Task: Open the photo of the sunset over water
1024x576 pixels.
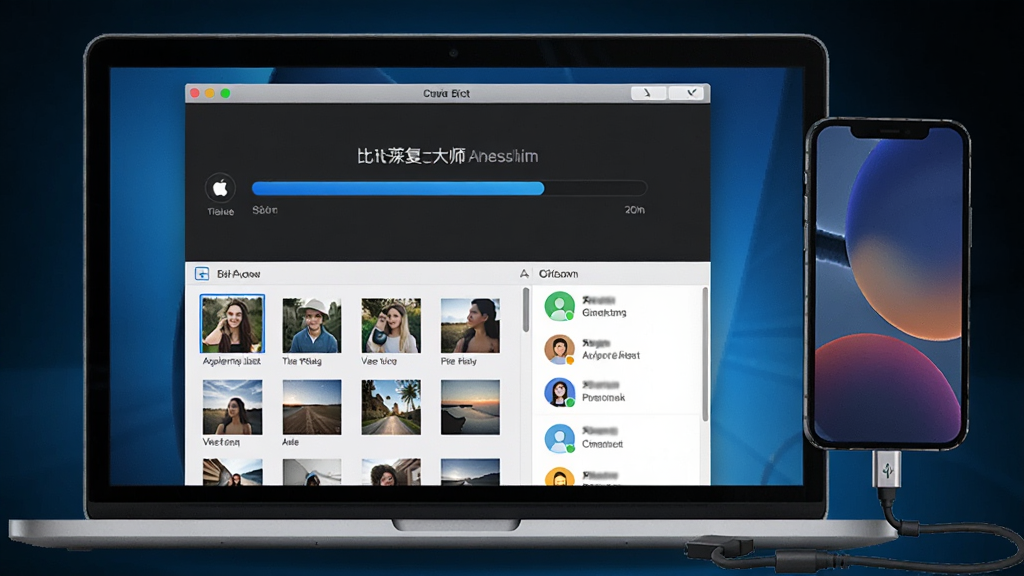Action: [470, 407]
